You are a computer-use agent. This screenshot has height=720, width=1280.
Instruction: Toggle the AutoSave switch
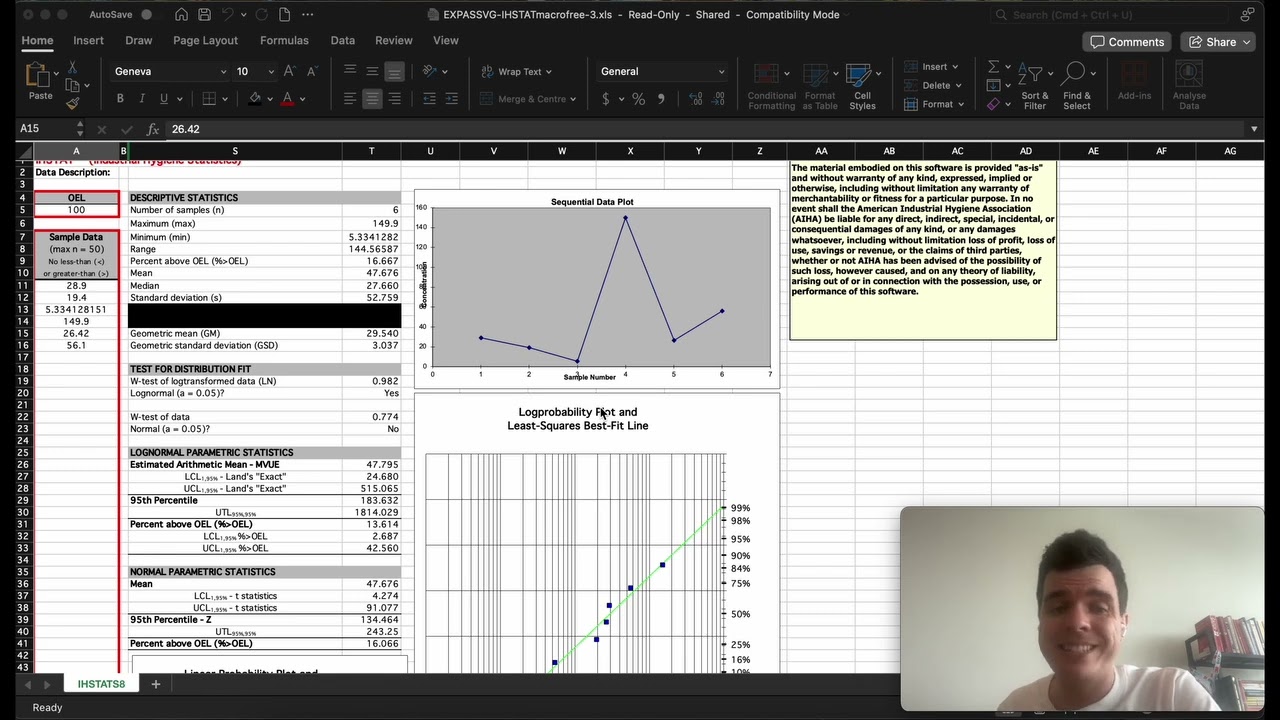click(x=152, y=15)
